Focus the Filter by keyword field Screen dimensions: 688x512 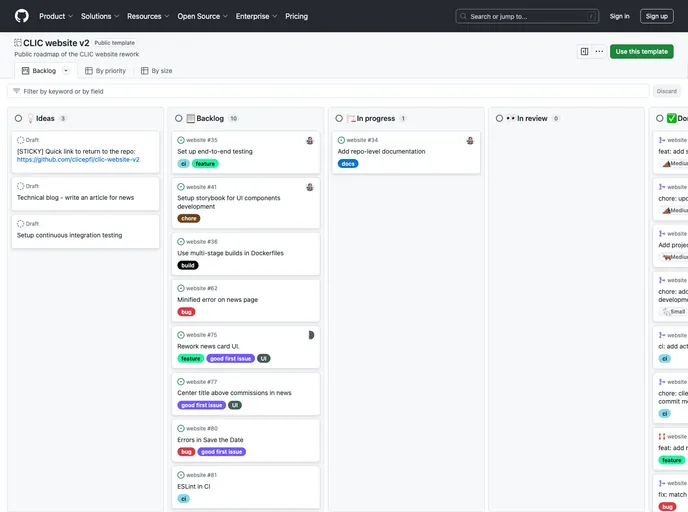pos(330,91)
